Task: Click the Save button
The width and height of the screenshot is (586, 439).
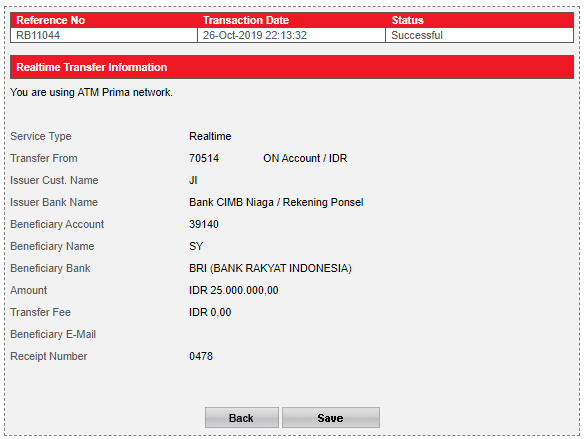Action: click(x=331, y=417)
